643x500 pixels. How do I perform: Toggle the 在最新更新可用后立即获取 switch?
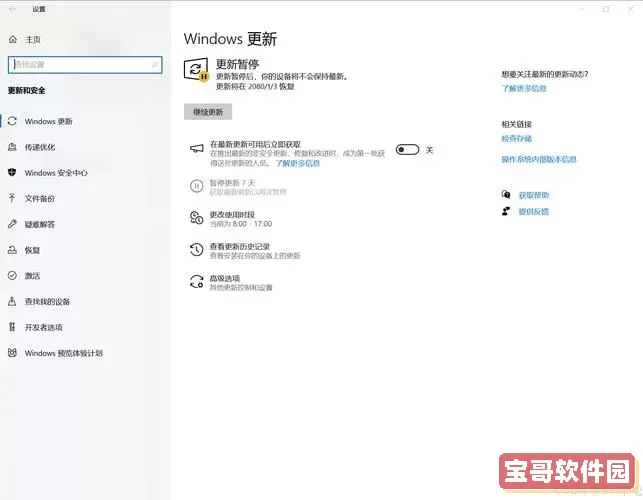click(x=407, y=150)
